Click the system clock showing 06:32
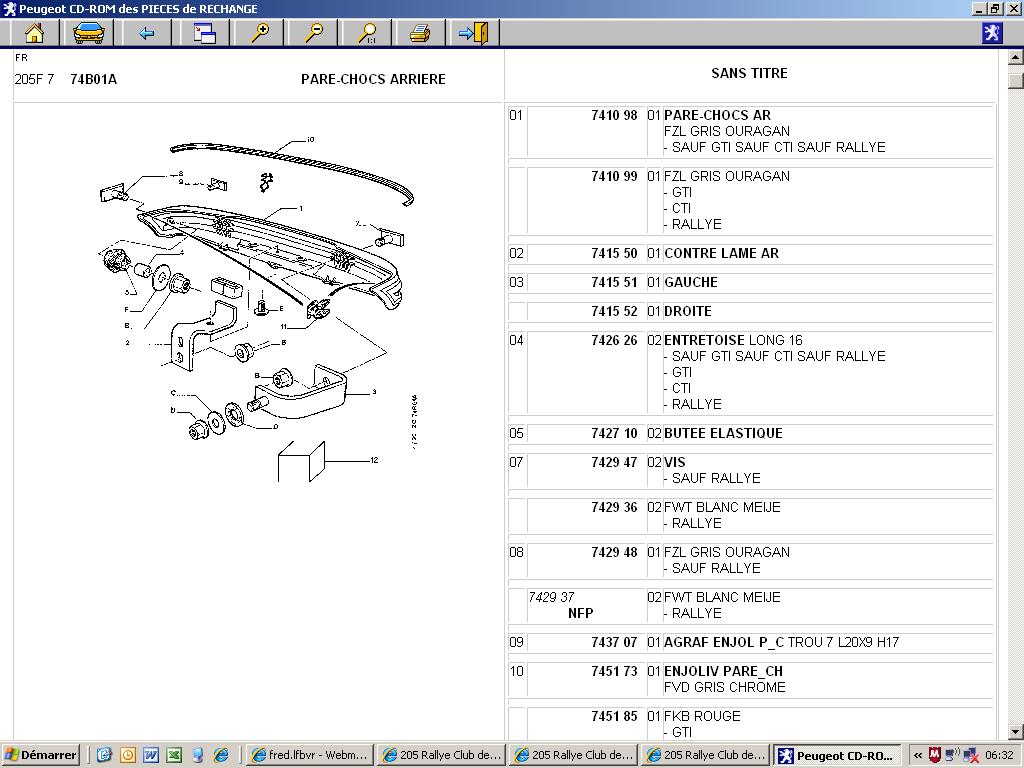The image size is (1024, 768). tap(999, 755)
